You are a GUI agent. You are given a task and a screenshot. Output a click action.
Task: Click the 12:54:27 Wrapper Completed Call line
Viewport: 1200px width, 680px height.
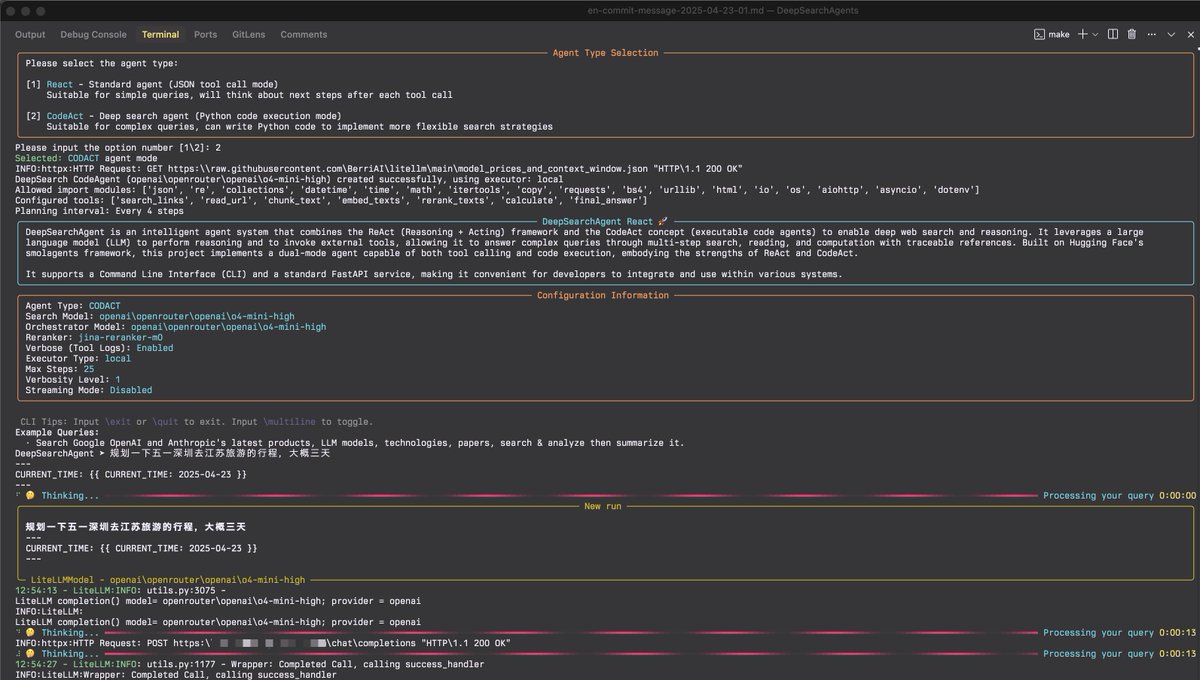(250, 664)
